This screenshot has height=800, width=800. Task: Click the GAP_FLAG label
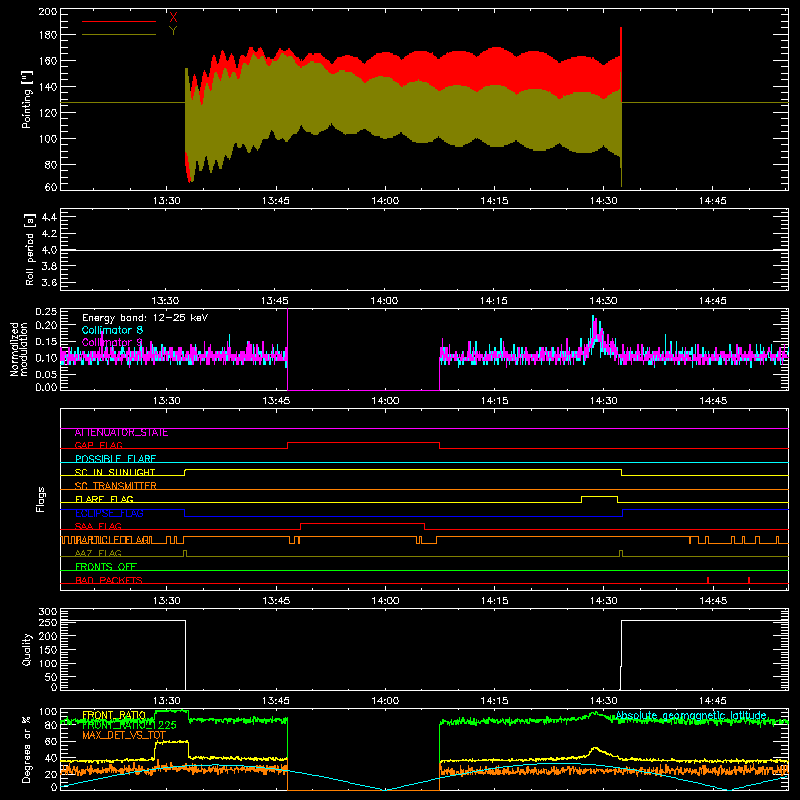(98, 446)
